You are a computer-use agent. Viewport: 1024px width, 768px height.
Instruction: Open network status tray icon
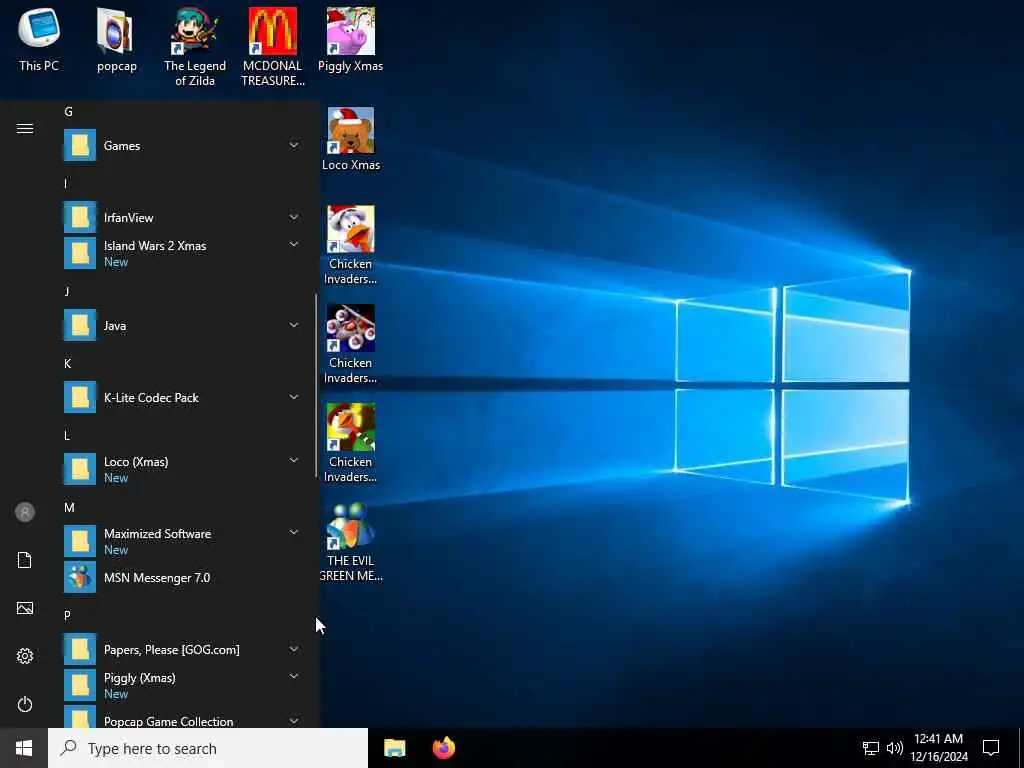coord(871,748)
